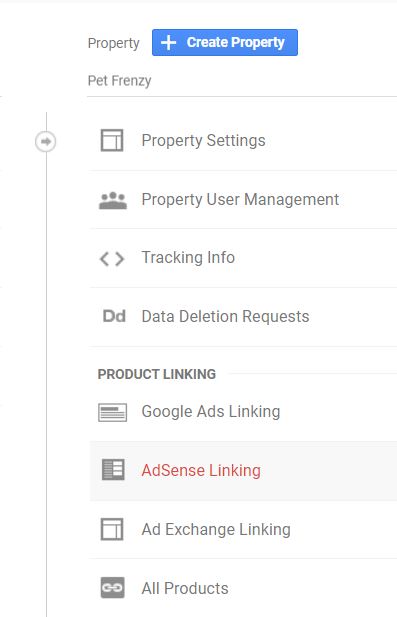Select Data Deletion Requests
The width and height of the screenshot is (397, 617).
(243, 317)
